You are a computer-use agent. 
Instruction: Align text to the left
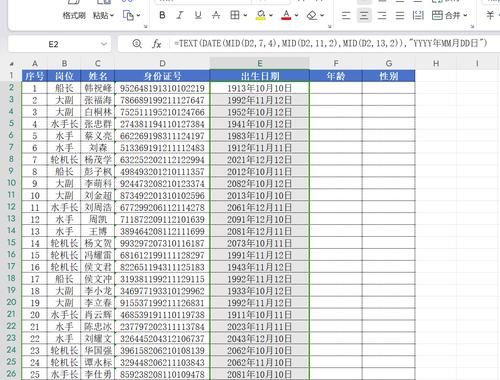tap(346, 15)
